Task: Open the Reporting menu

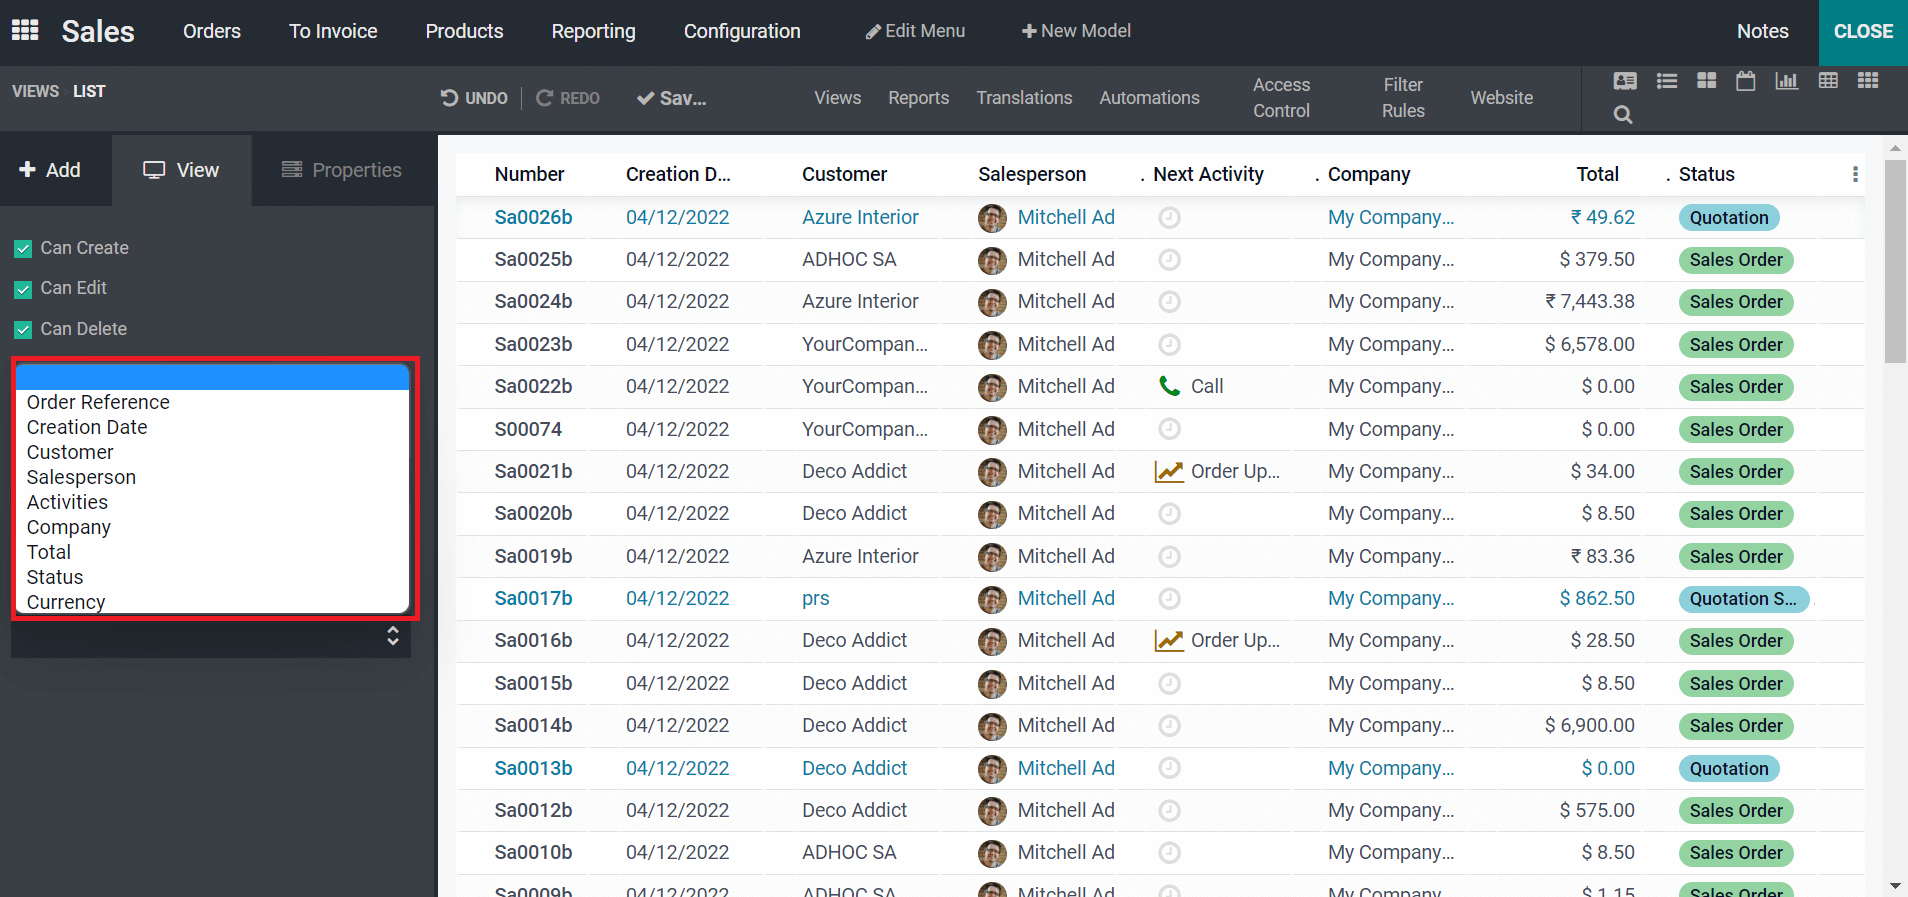Action: (x=593, y=31)
